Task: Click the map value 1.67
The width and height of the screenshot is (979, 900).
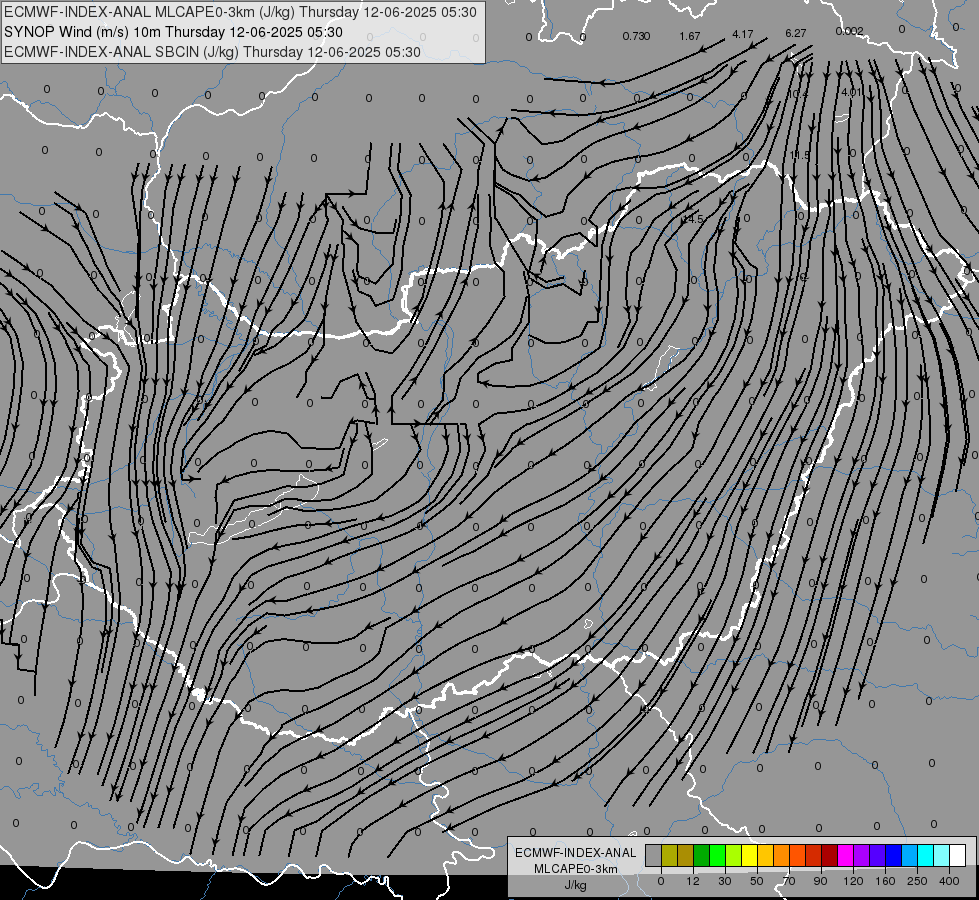Action: tap(690, 36)
